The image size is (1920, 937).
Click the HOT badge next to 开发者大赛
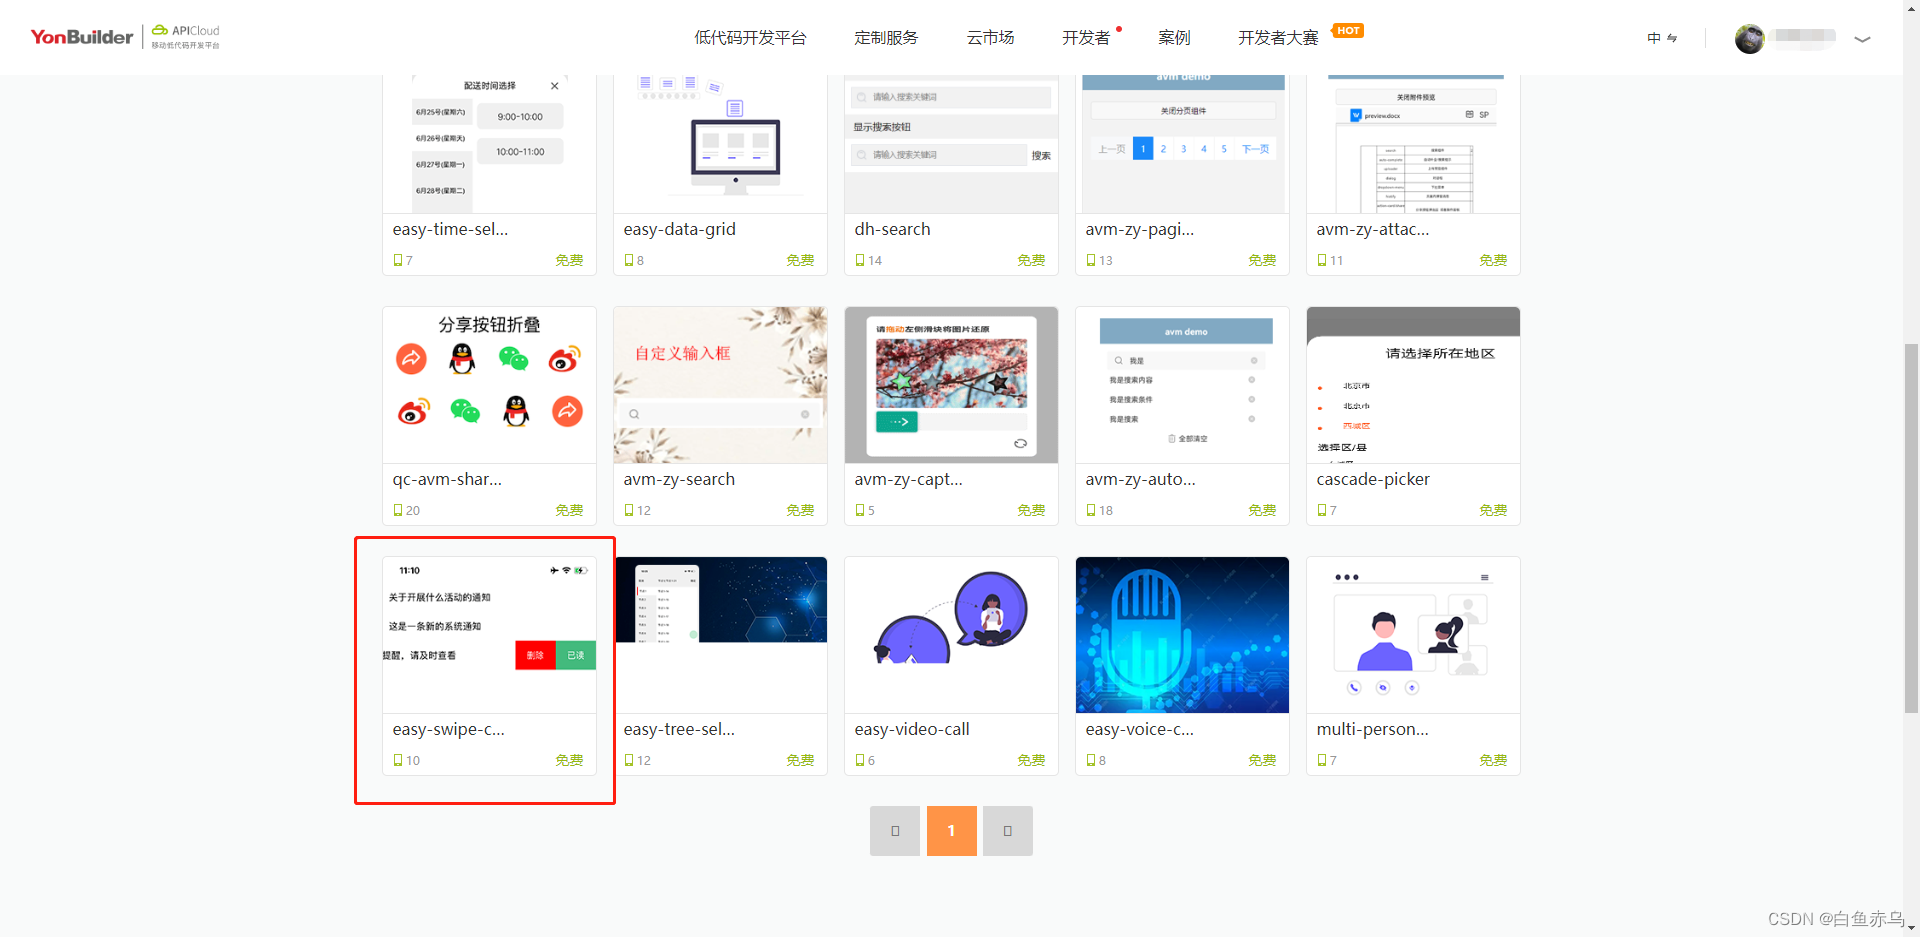(x=1348, y=30)
